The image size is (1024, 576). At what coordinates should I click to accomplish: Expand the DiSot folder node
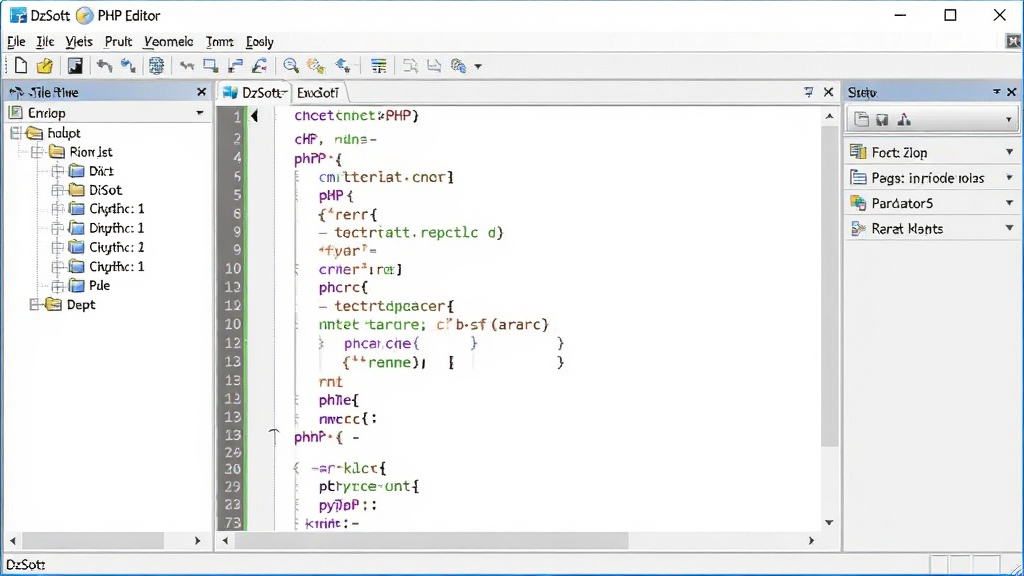57,190
